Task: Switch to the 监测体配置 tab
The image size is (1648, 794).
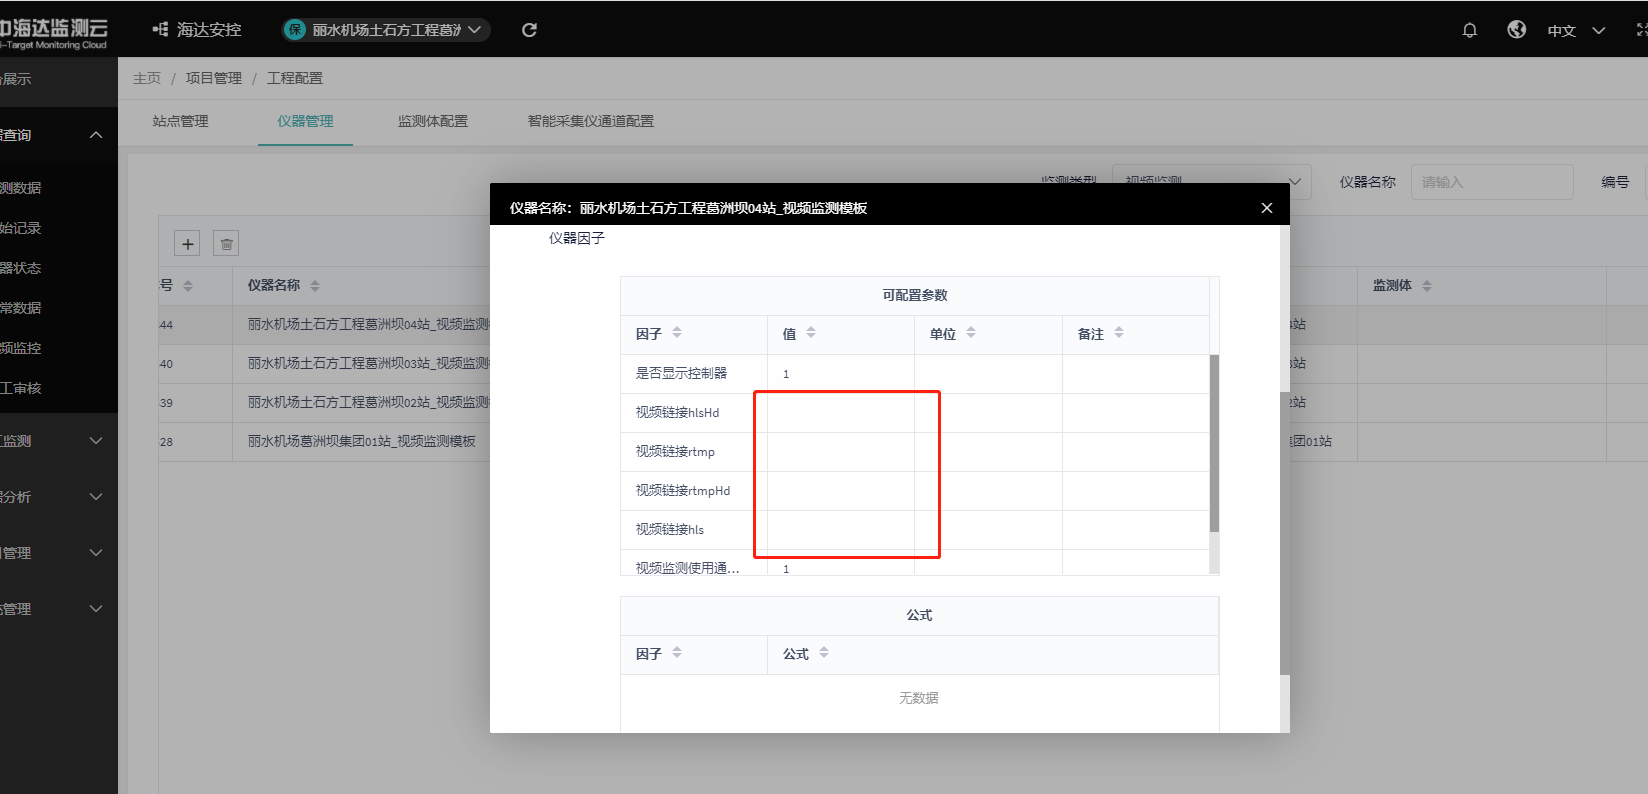Action: (x=432, y=121)
